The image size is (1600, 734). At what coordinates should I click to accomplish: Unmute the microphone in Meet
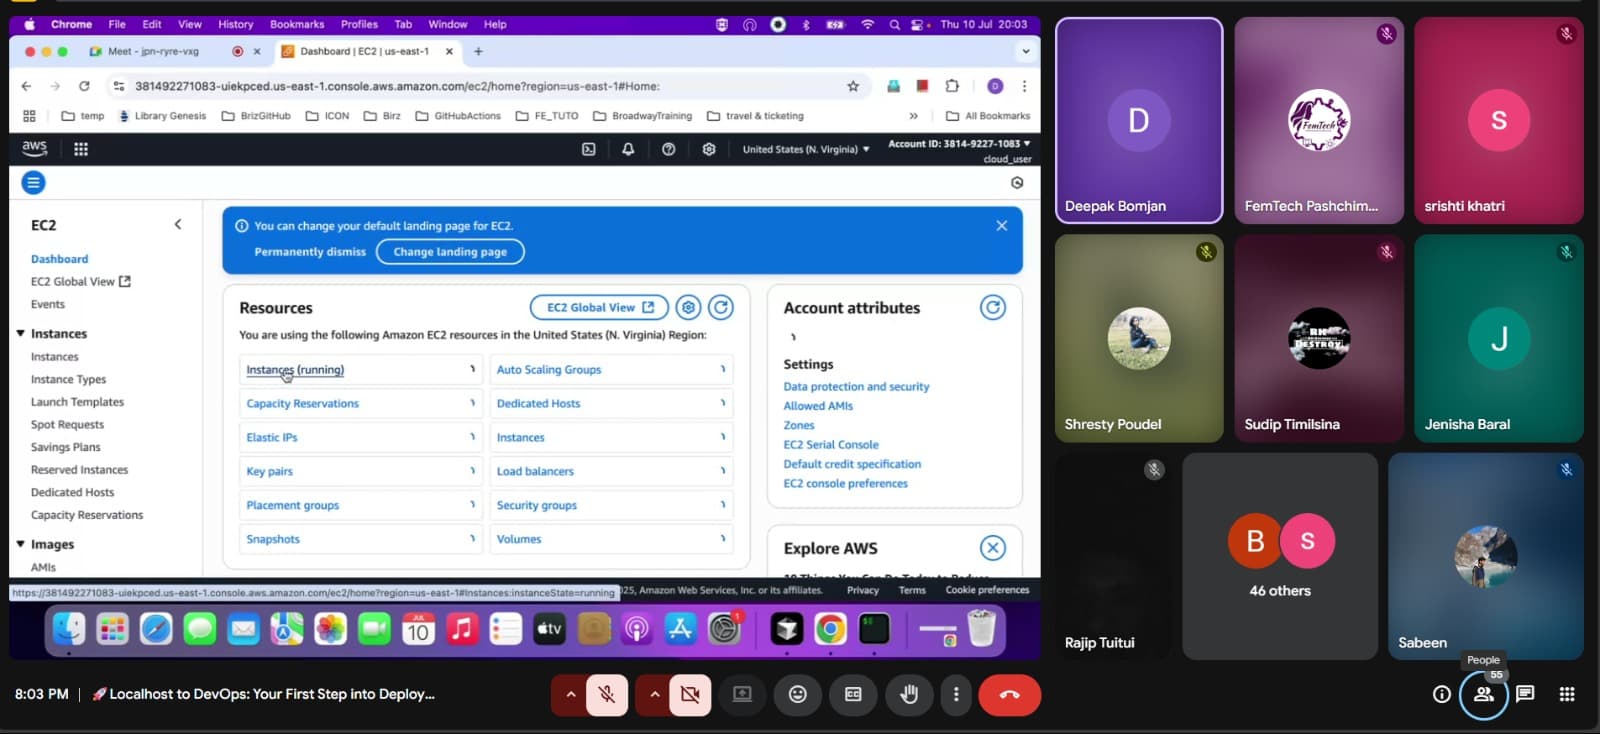coord(606,695)
